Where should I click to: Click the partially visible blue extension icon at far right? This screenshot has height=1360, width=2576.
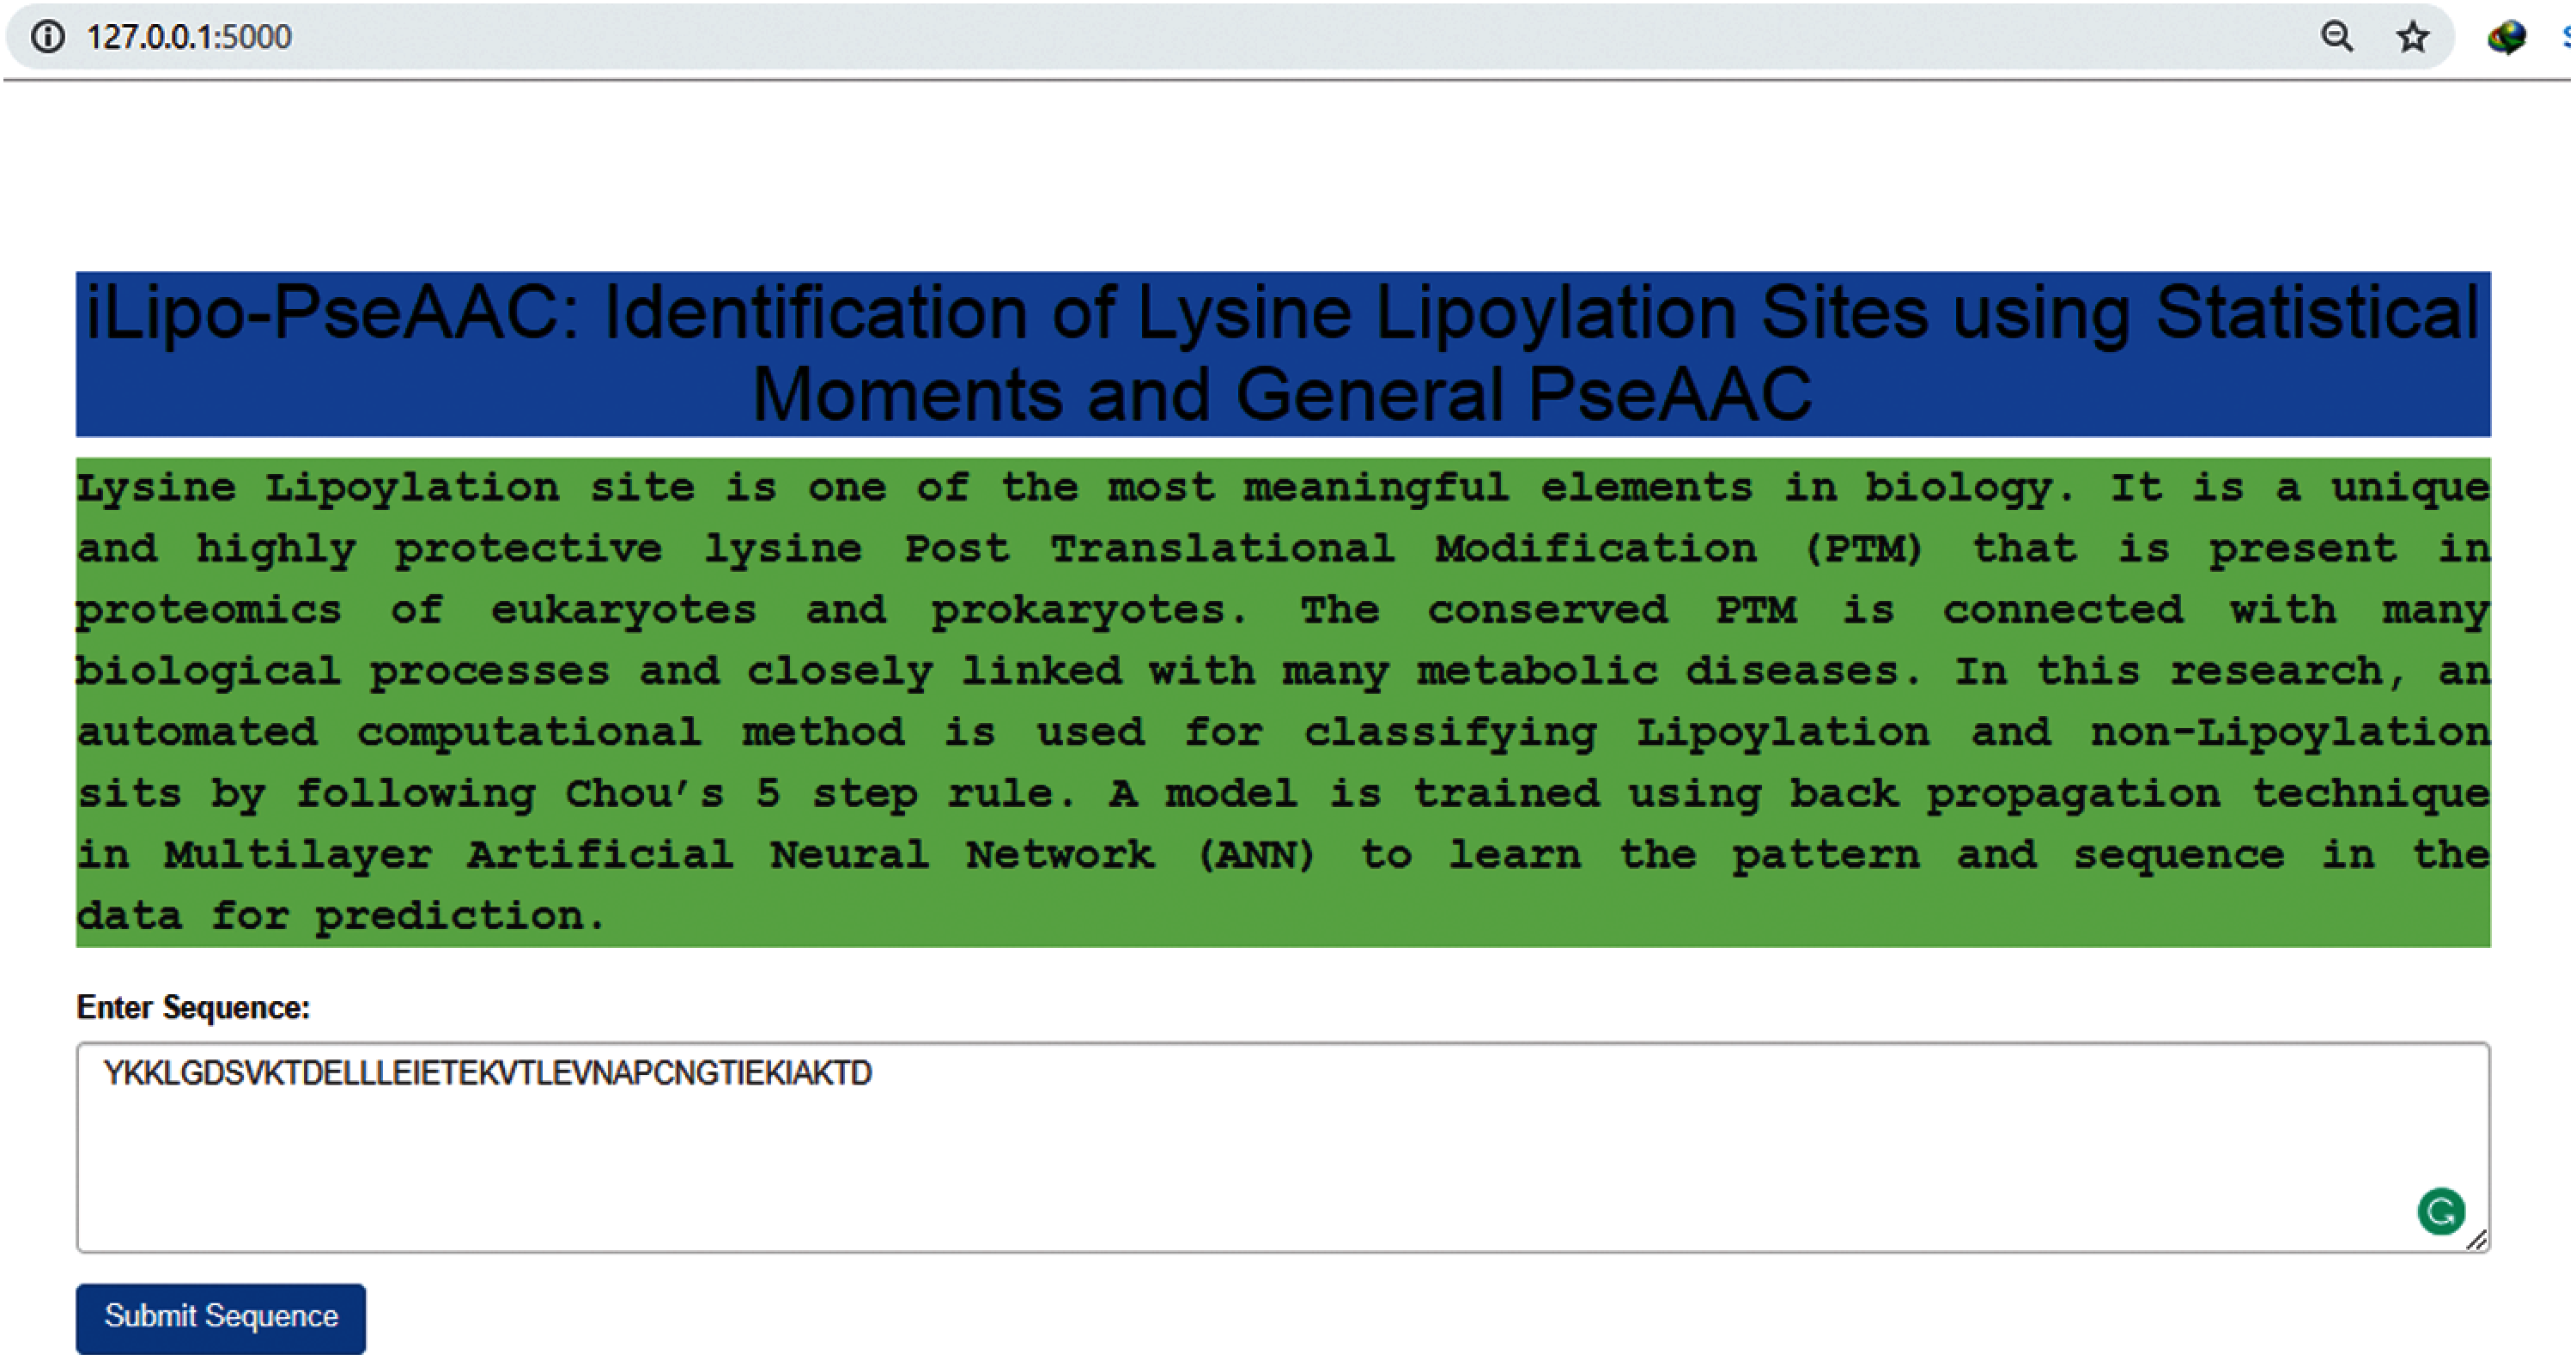click(2566, 37)
